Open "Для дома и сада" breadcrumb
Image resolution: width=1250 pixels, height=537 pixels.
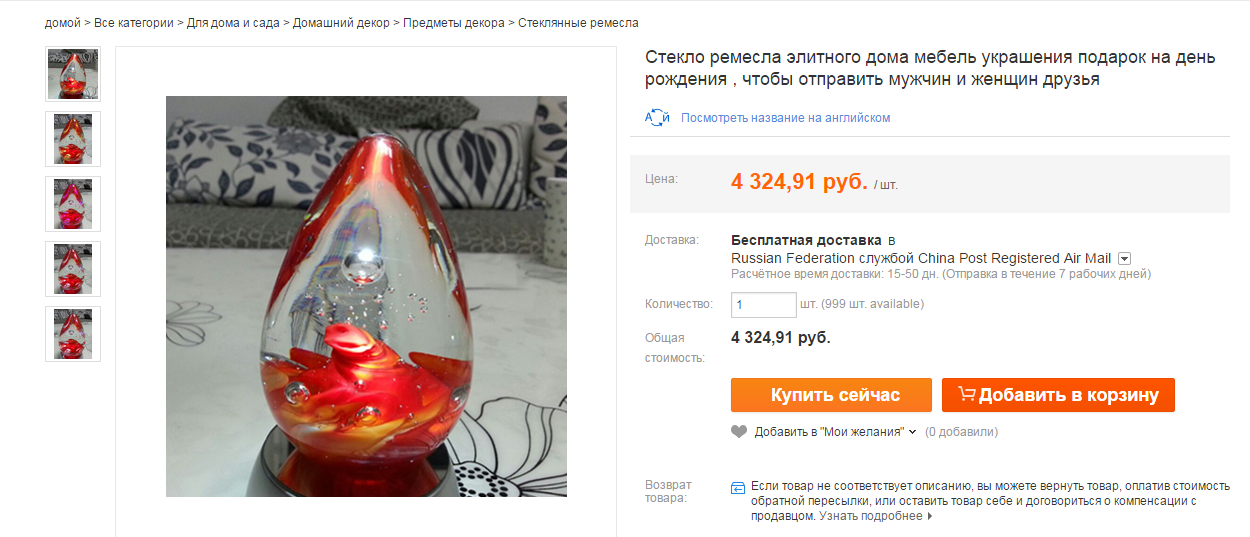(x=233, y=23)
